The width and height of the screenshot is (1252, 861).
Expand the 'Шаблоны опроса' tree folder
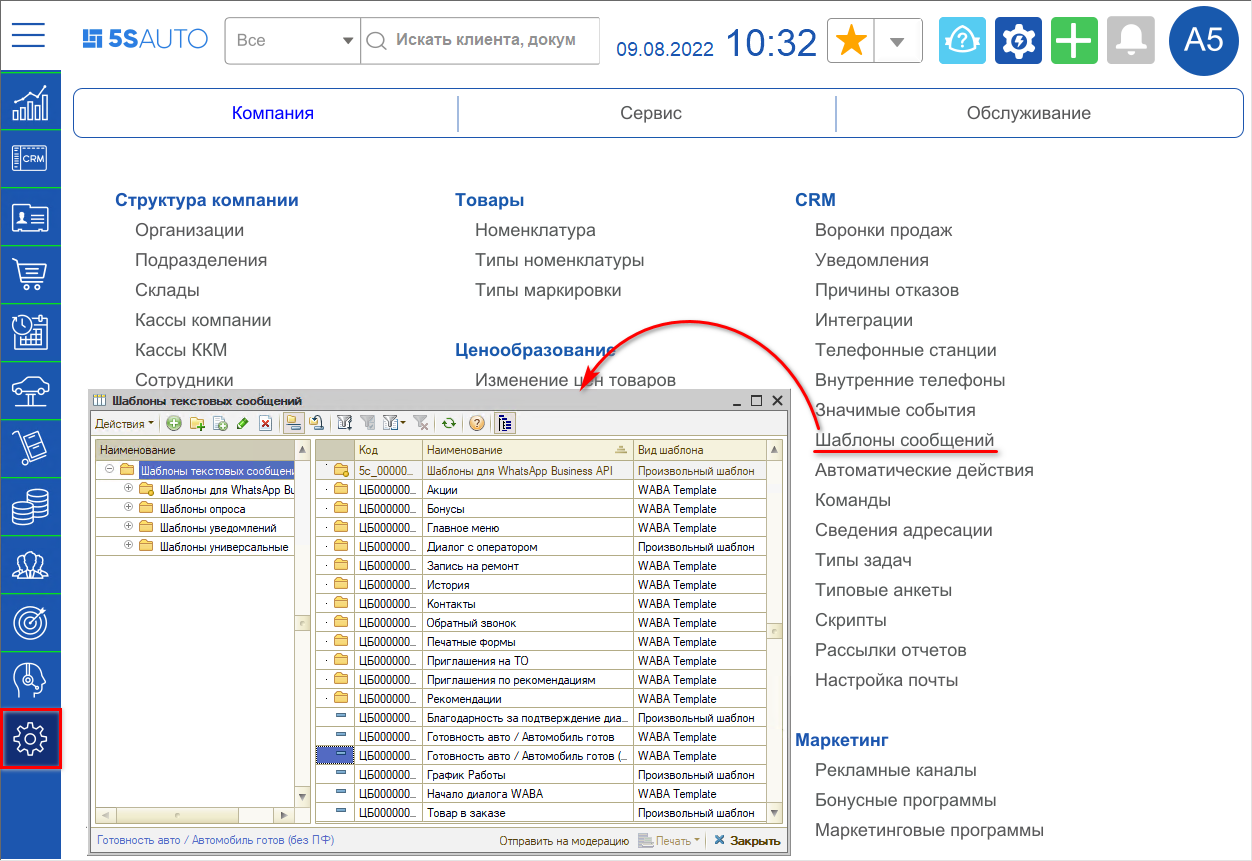pyautogui.click(x=128, y=508)
